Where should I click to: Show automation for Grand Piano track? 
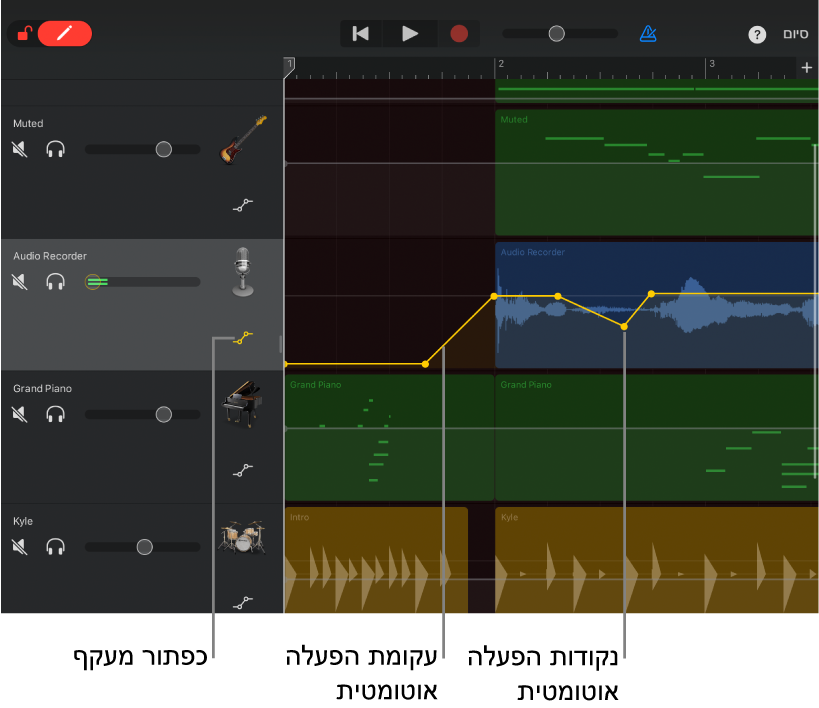[x=242, y=469]
